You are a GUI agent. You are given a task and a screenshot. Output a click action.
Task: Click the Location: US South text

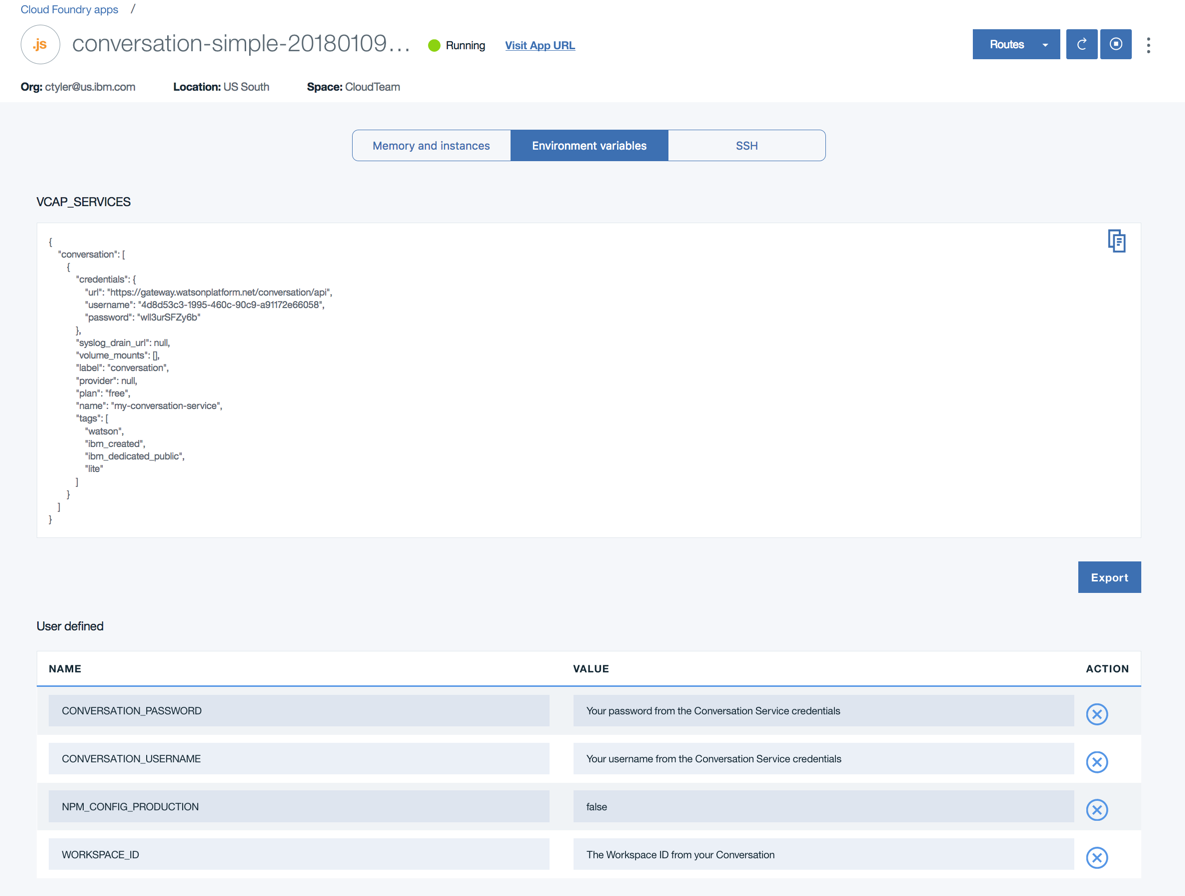pos(221,87)
